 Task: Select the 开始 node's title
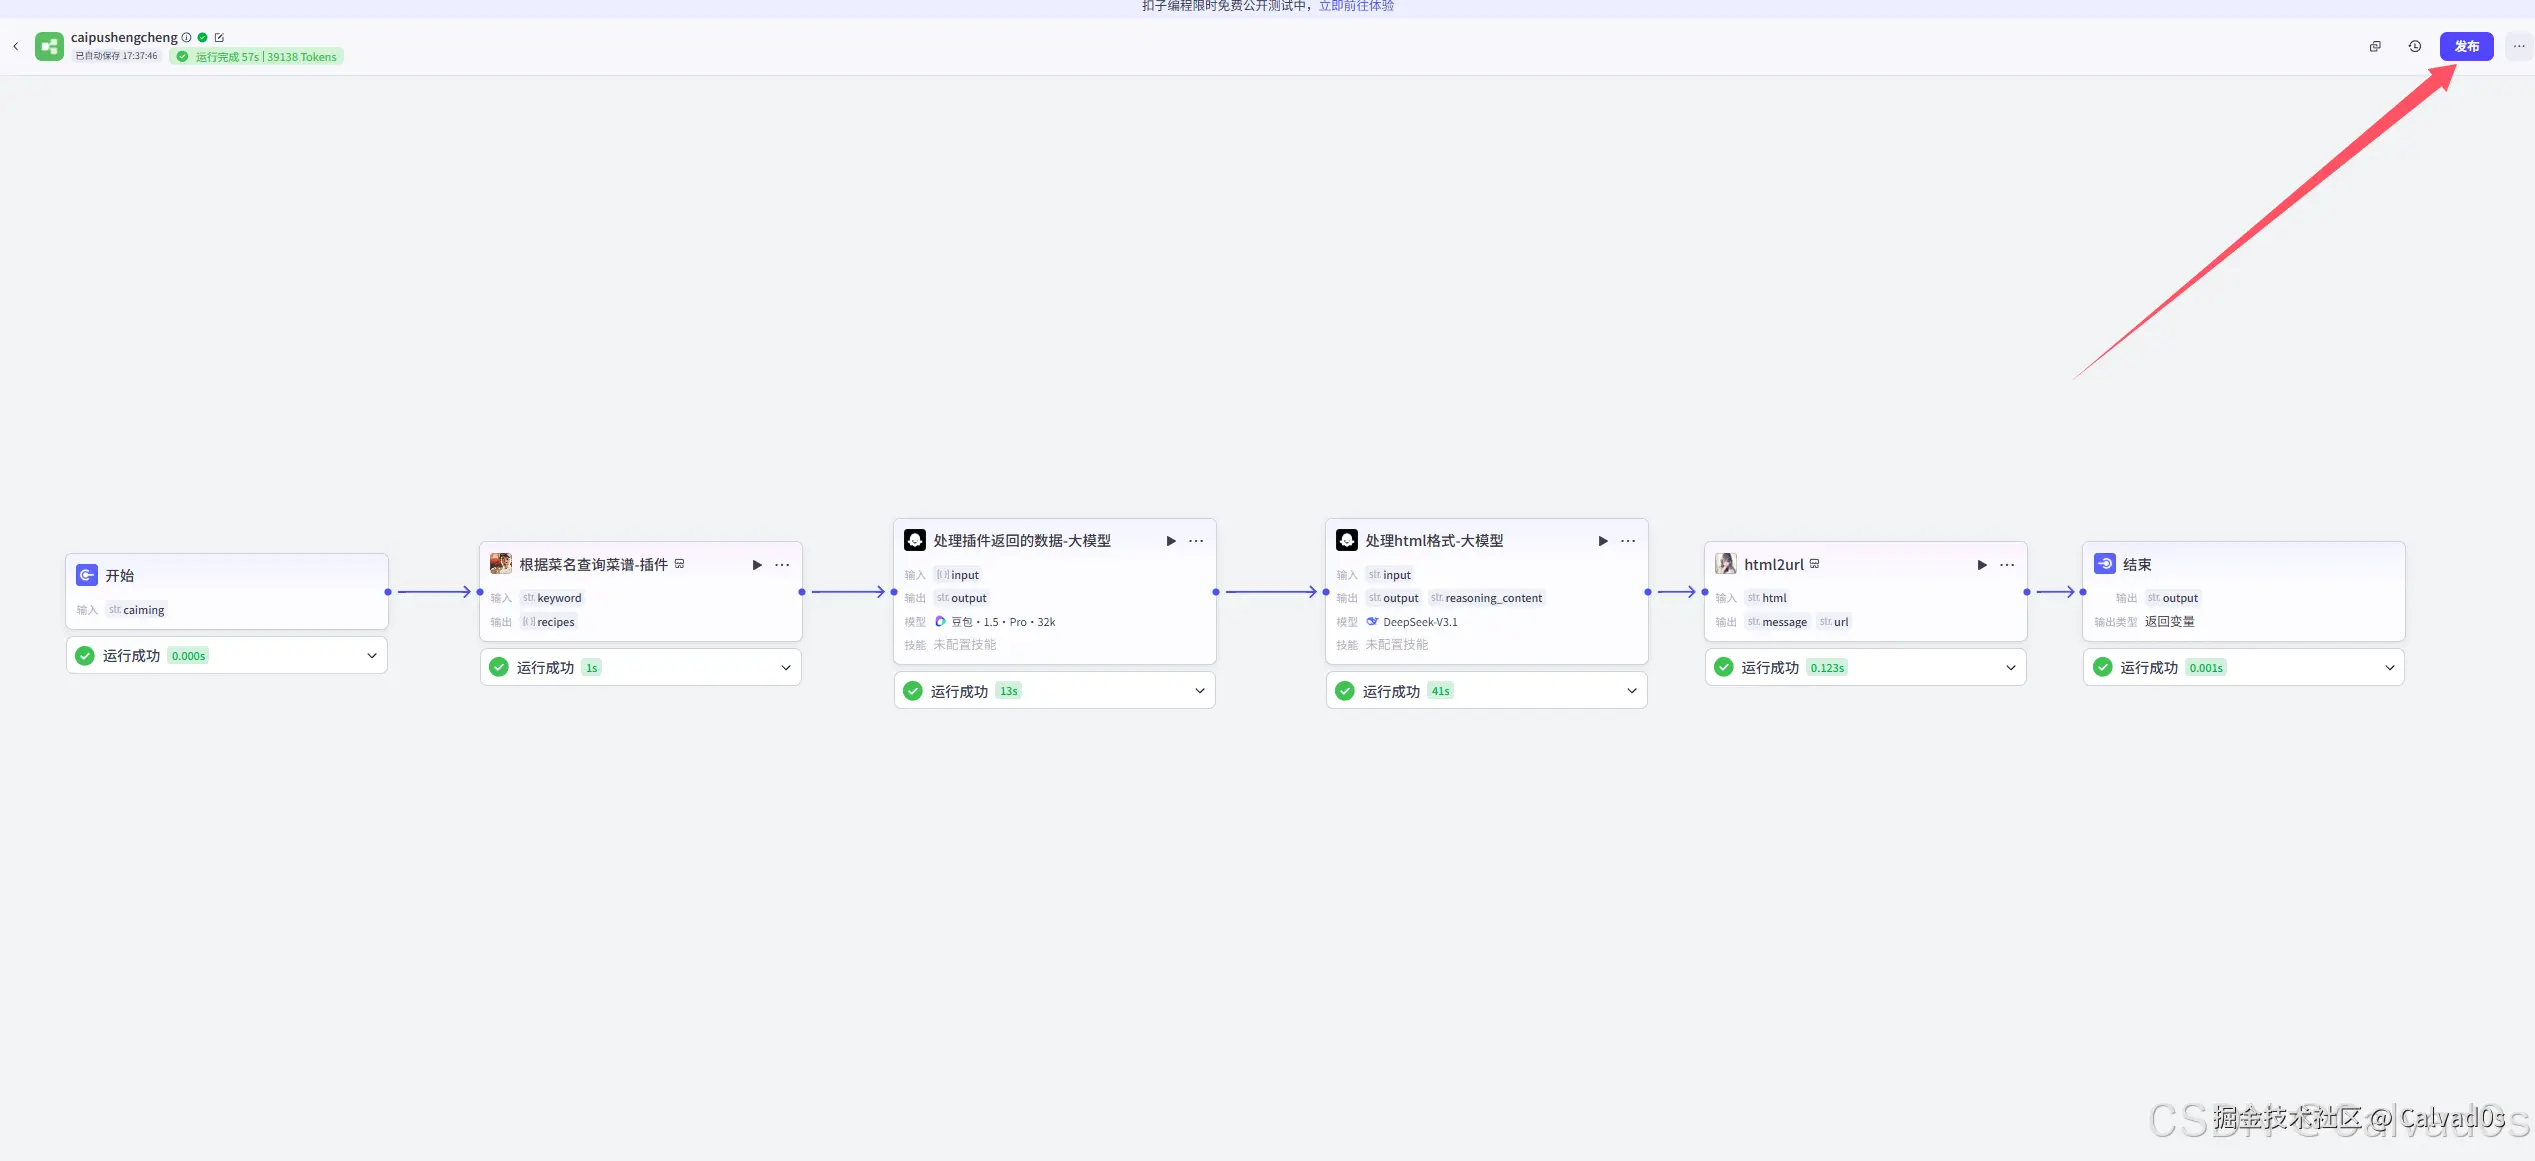(119, 576)
